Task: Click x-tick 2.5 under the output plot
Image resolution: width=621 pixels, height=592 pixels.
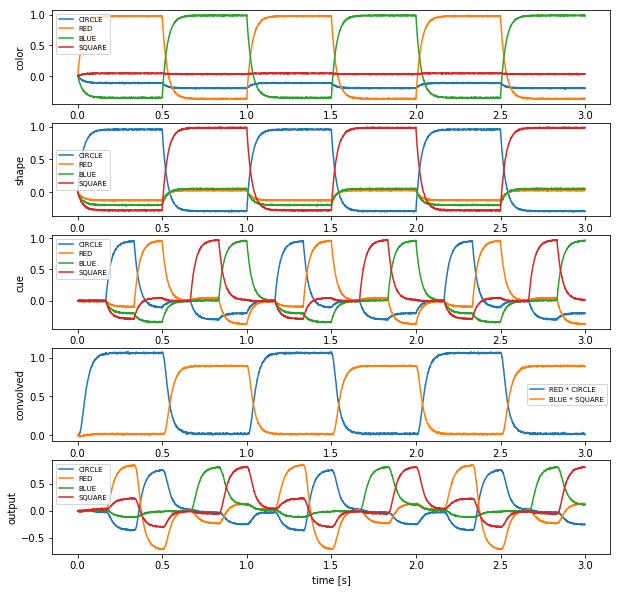Action: tap(501, 565)
